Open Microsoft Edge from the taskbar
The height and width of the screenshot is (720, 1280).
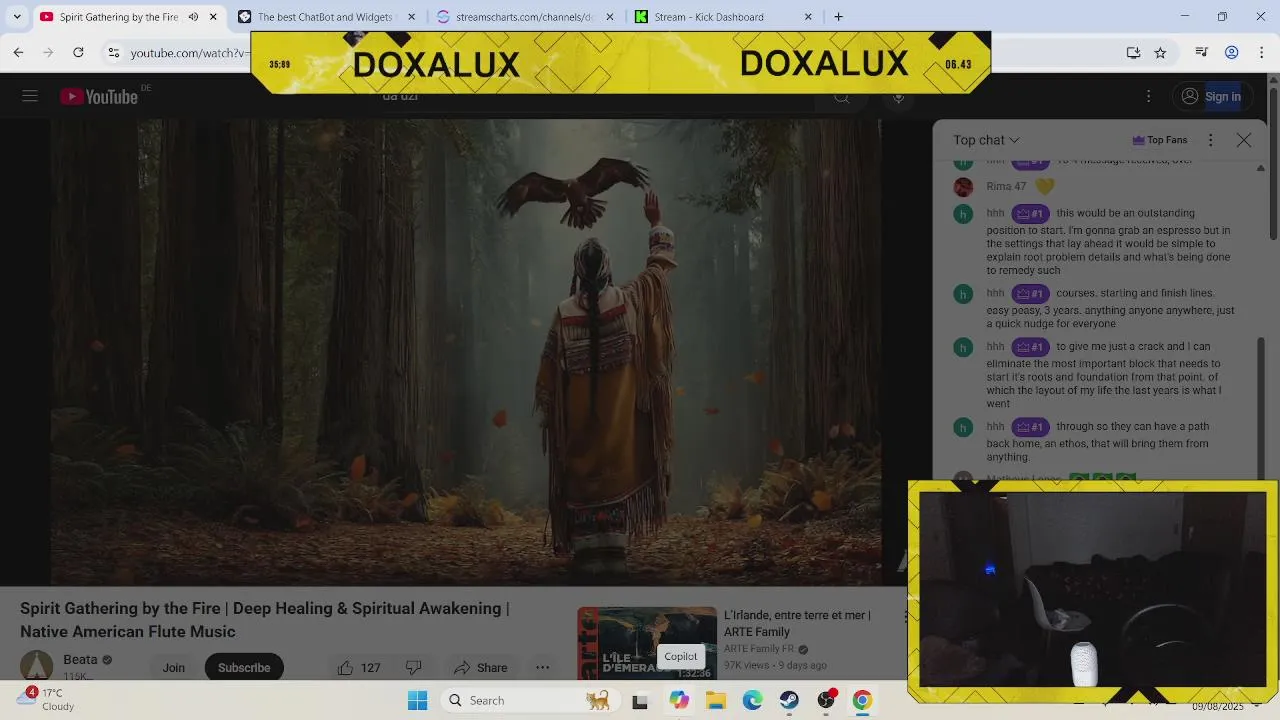(x=753, y=701)
